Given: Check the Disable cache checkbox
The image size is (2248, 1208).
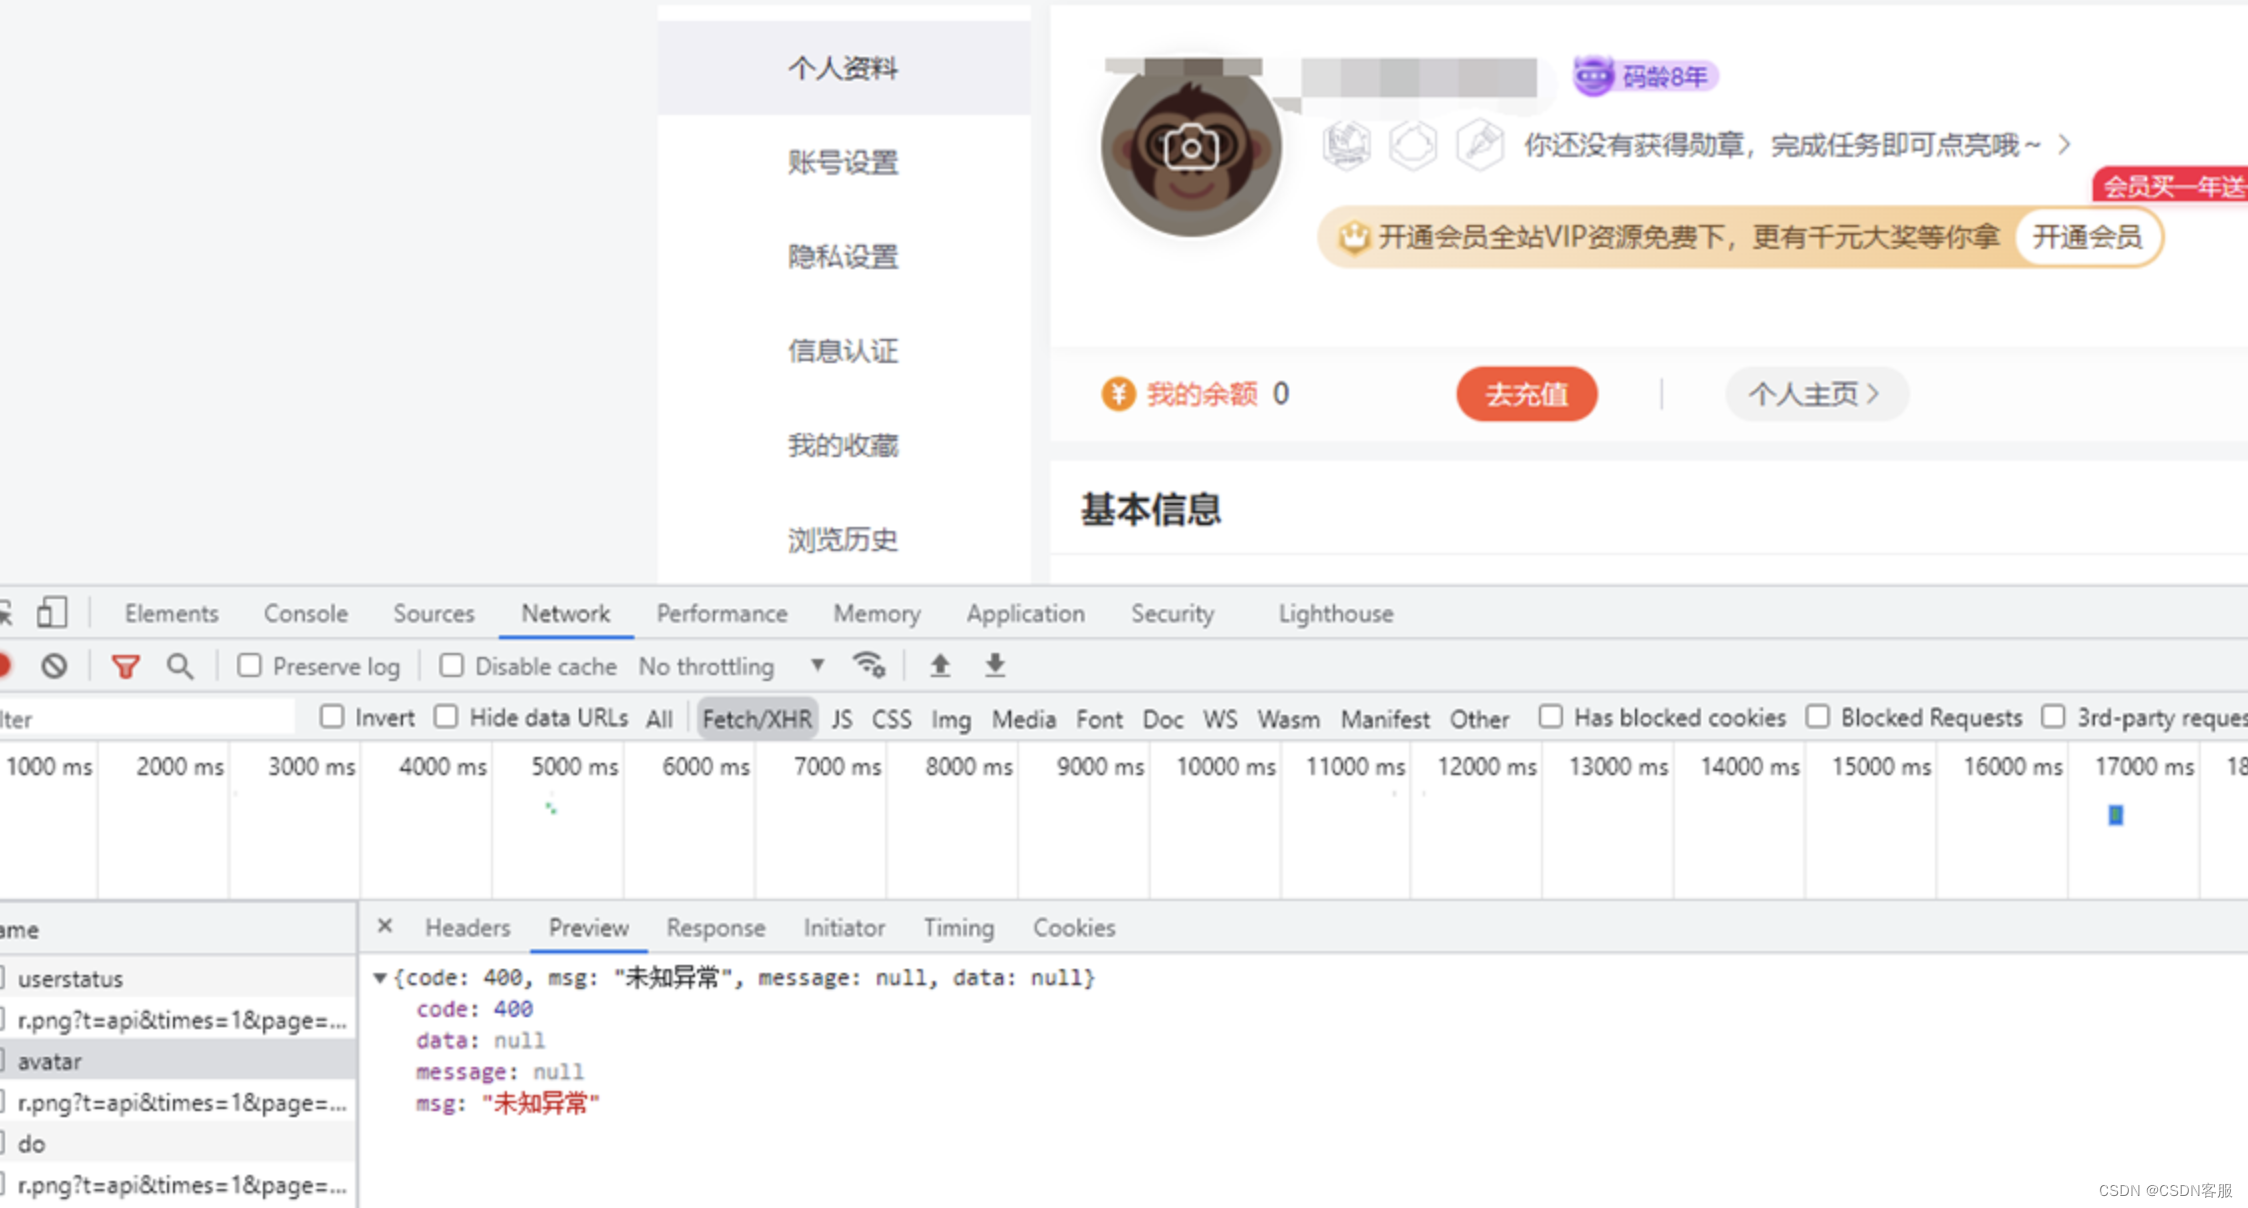Looking at the screenshot, I should [452, 666].
